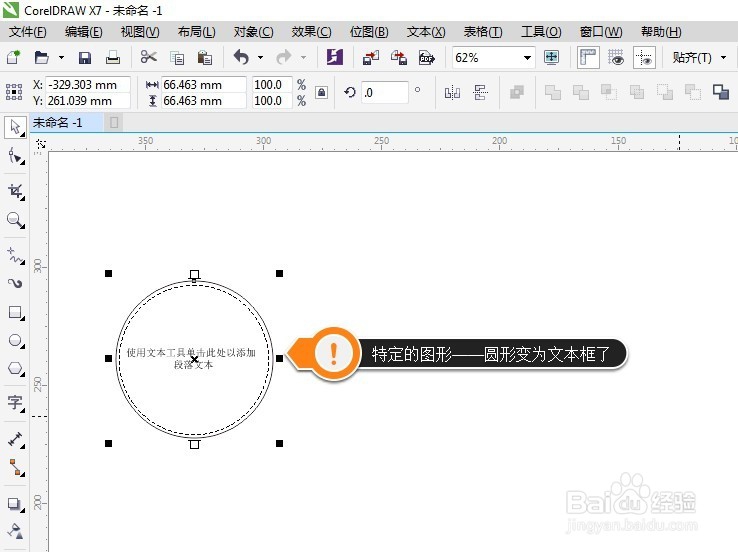Screen dimensions: 738x552
Task: Select the Pick tool
Action: click(x=15, y=127)
